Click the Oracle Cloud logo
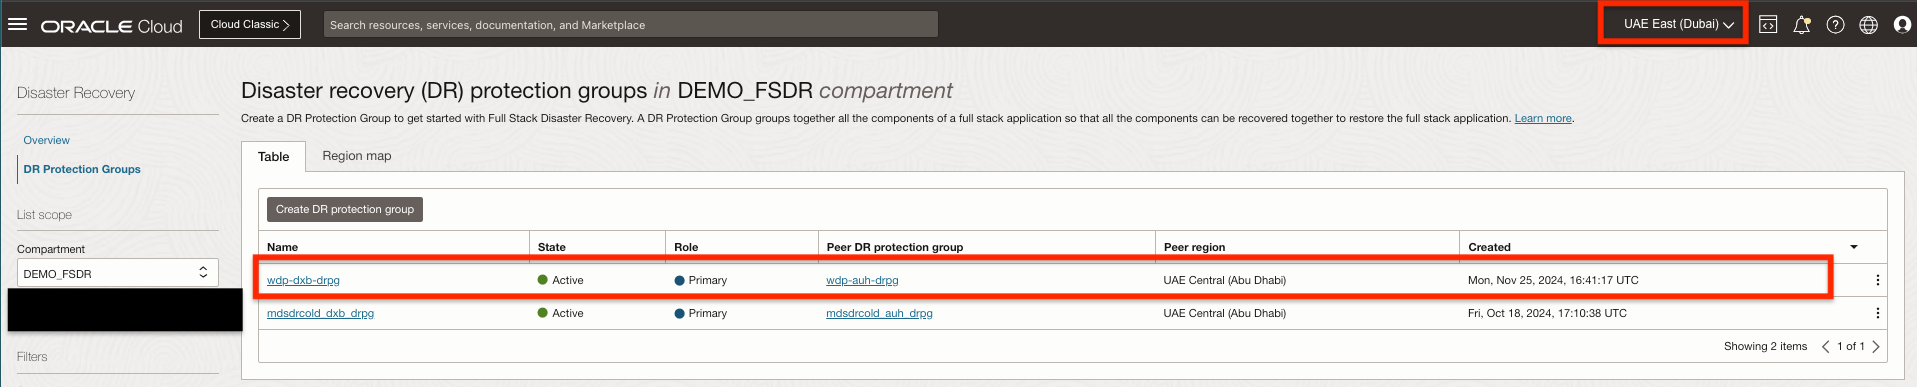Screen dimensions: 1917x387 coord(111,26)
